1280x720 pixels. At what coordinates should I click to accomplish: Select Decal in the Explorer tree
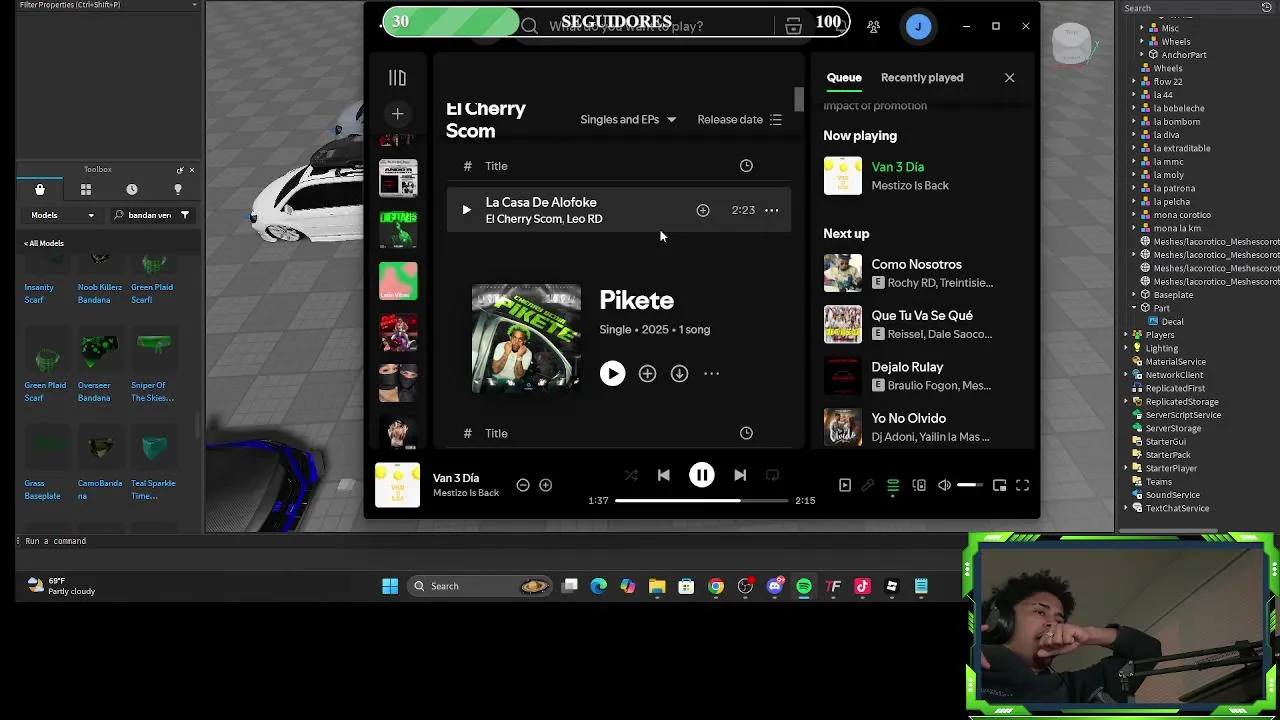1172,322
